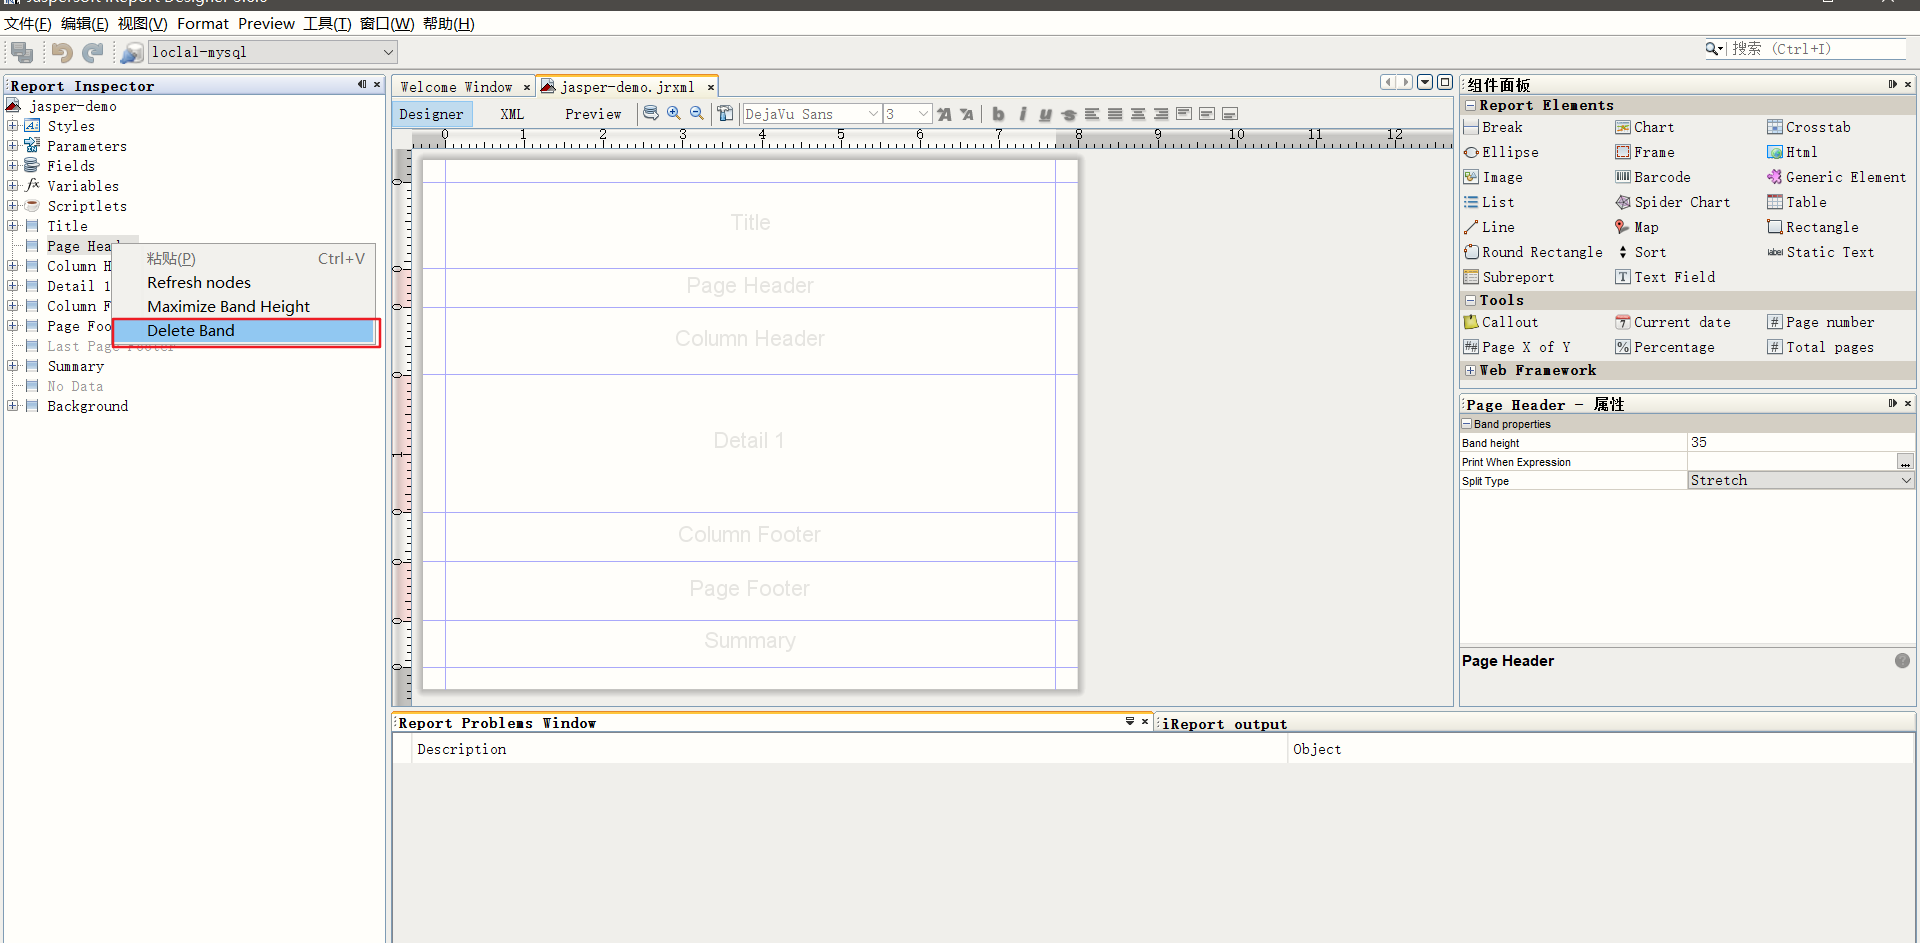The width and height of the screenshot is (1920, 943).
Task: Select the Text Field element
Action: click(x=1672, y=277)
